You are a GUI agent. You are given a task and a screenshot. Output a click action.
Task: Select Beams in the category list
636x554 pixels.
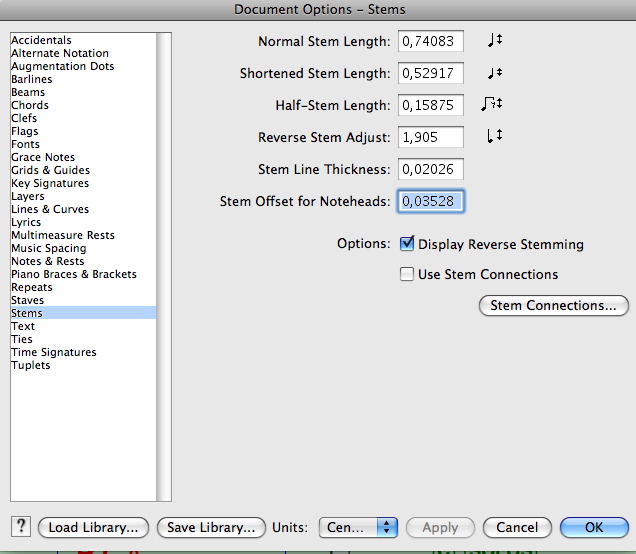(28, 92)
